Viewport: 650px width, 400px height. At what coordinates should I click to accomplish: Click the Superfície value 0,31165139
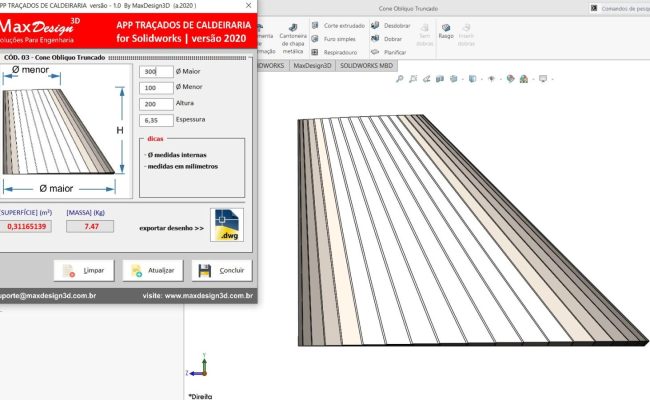coord(26,227)
